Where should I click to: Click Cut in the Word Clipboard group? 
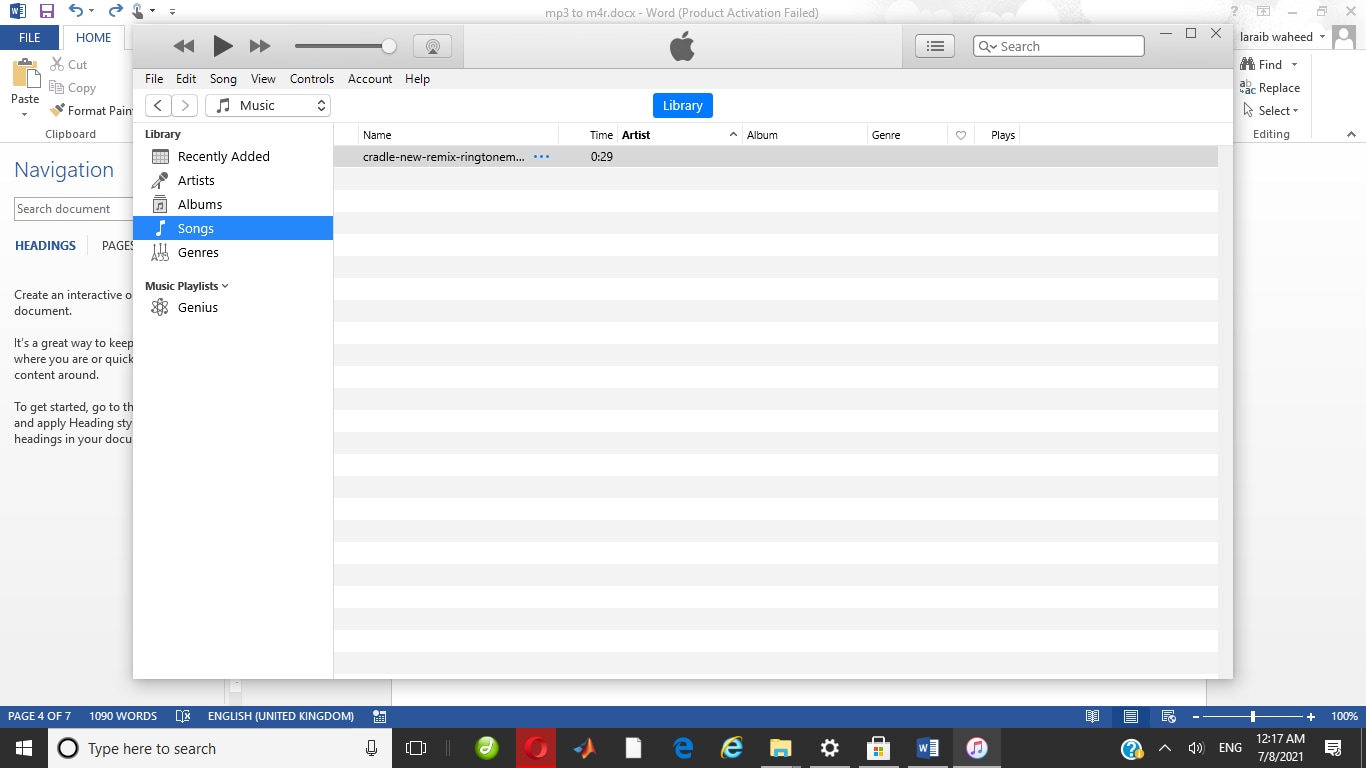click(x=68, y=64)
